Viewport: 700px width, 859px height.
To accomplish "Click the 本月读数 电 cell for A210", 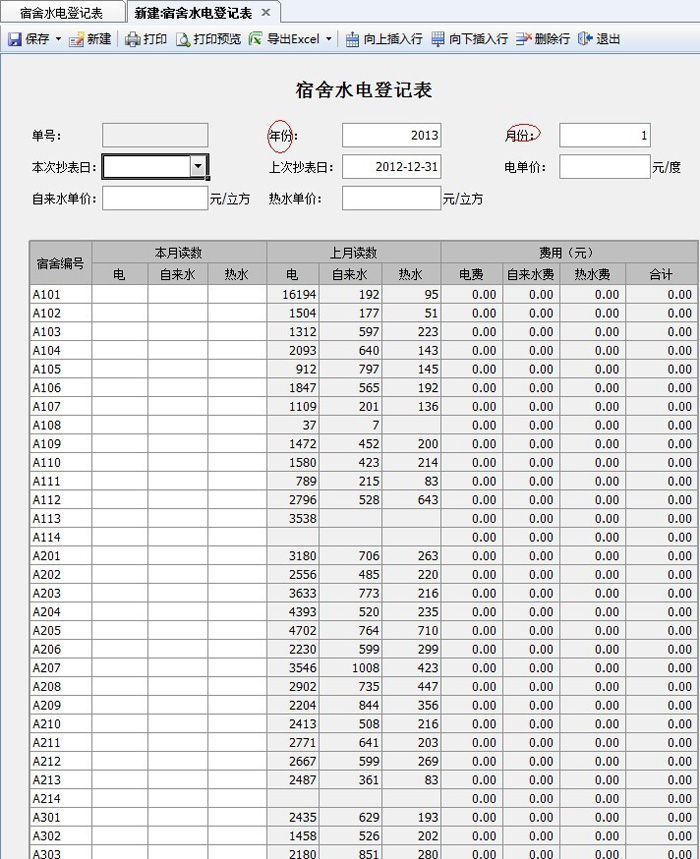I will [x=119, y=723].
